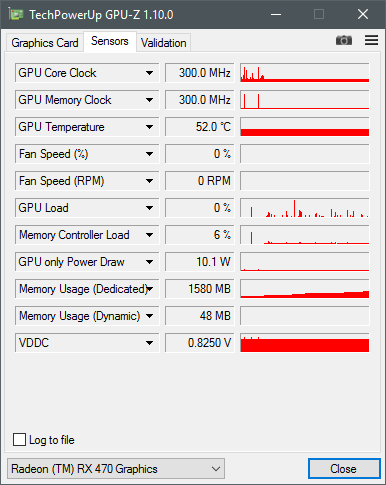Click the GPU only Power Draw dropdown
386x485 pixels.
tap(87, 262)
